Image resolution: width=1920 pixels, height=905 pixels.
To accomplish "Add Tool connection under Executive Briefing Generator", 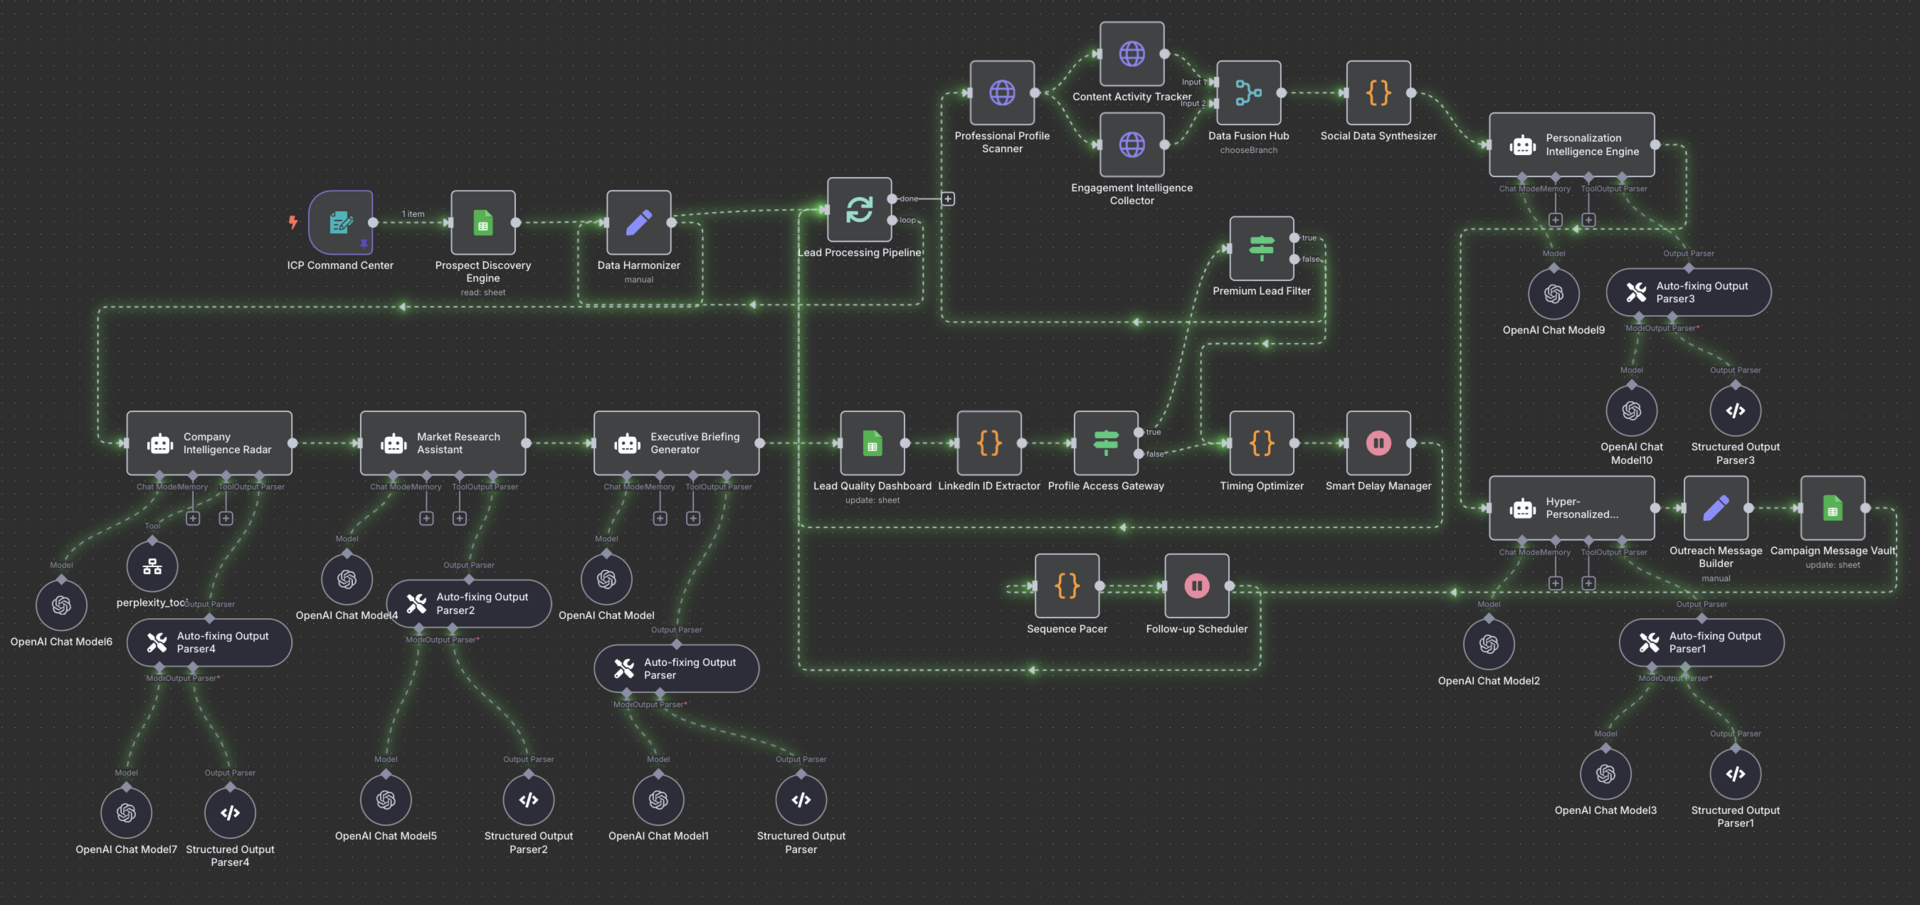I will click(x=693, y=518).
